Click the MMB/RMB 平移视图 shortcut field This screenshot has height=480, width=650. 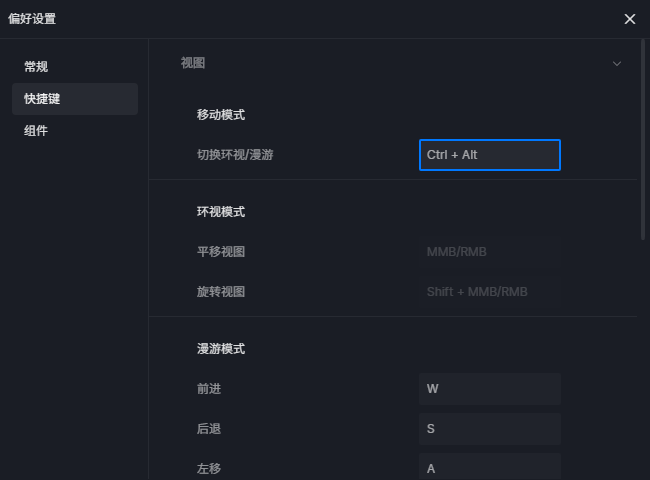pos(489,252)
